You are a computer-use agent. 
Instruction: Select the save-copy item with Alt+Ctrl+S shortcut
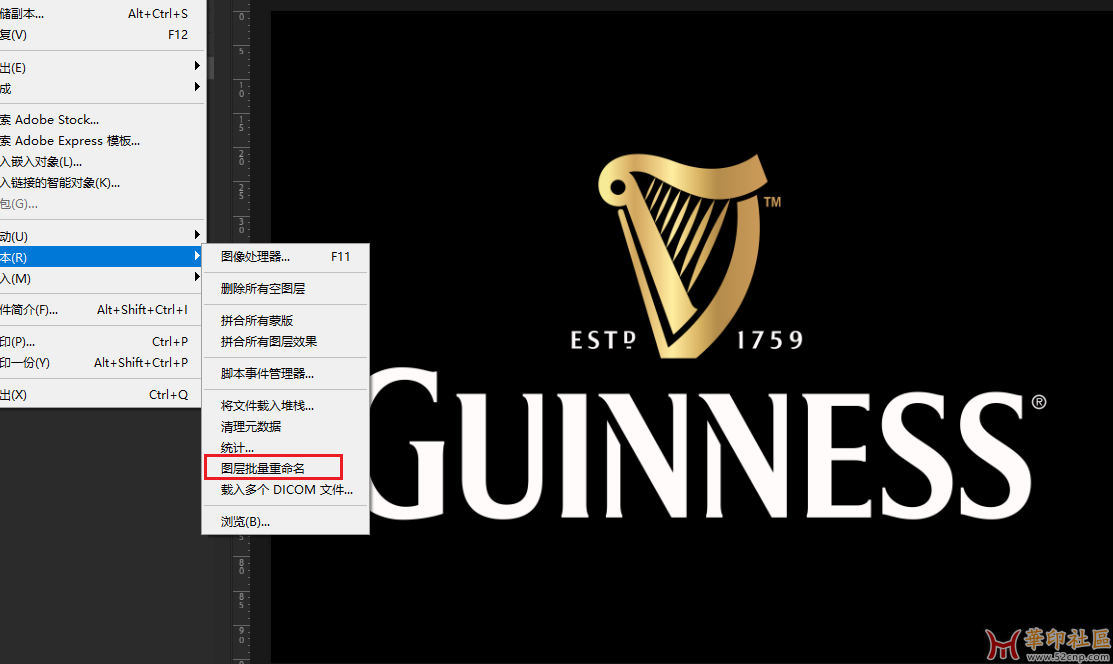102,13
